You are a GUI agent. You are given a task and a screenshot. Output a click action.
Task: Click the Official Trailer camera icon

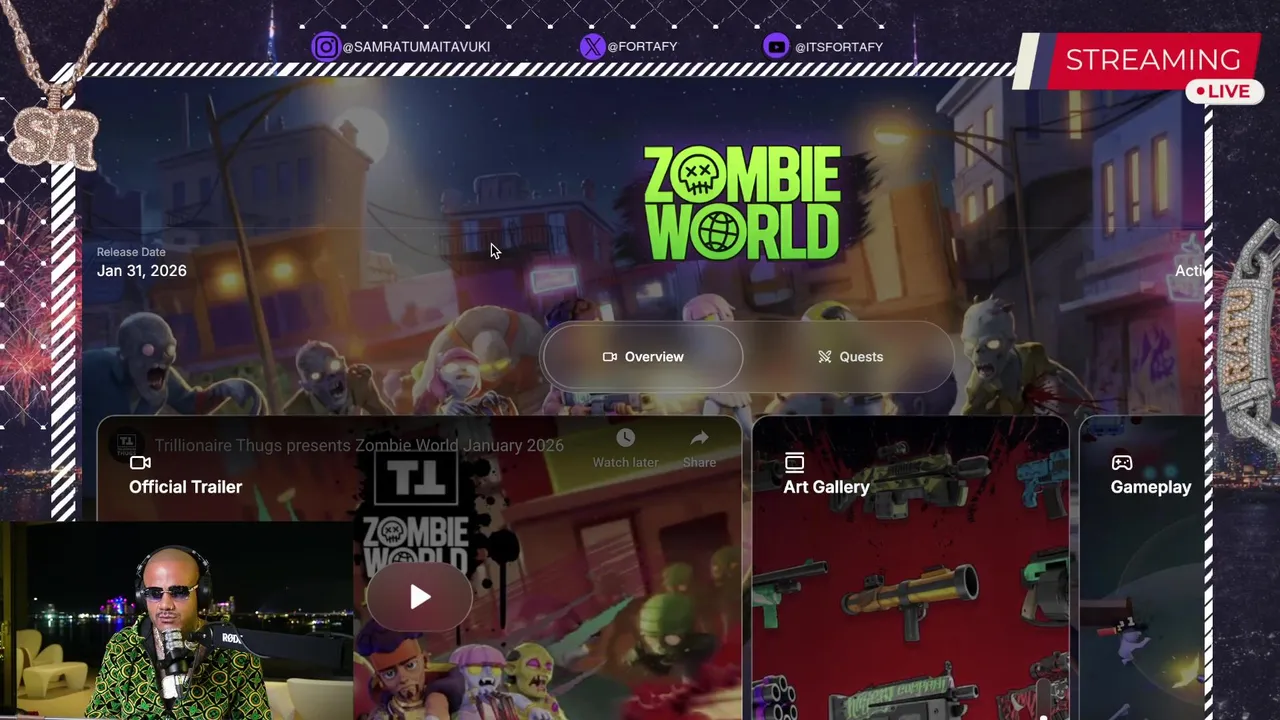click(140, 463)
